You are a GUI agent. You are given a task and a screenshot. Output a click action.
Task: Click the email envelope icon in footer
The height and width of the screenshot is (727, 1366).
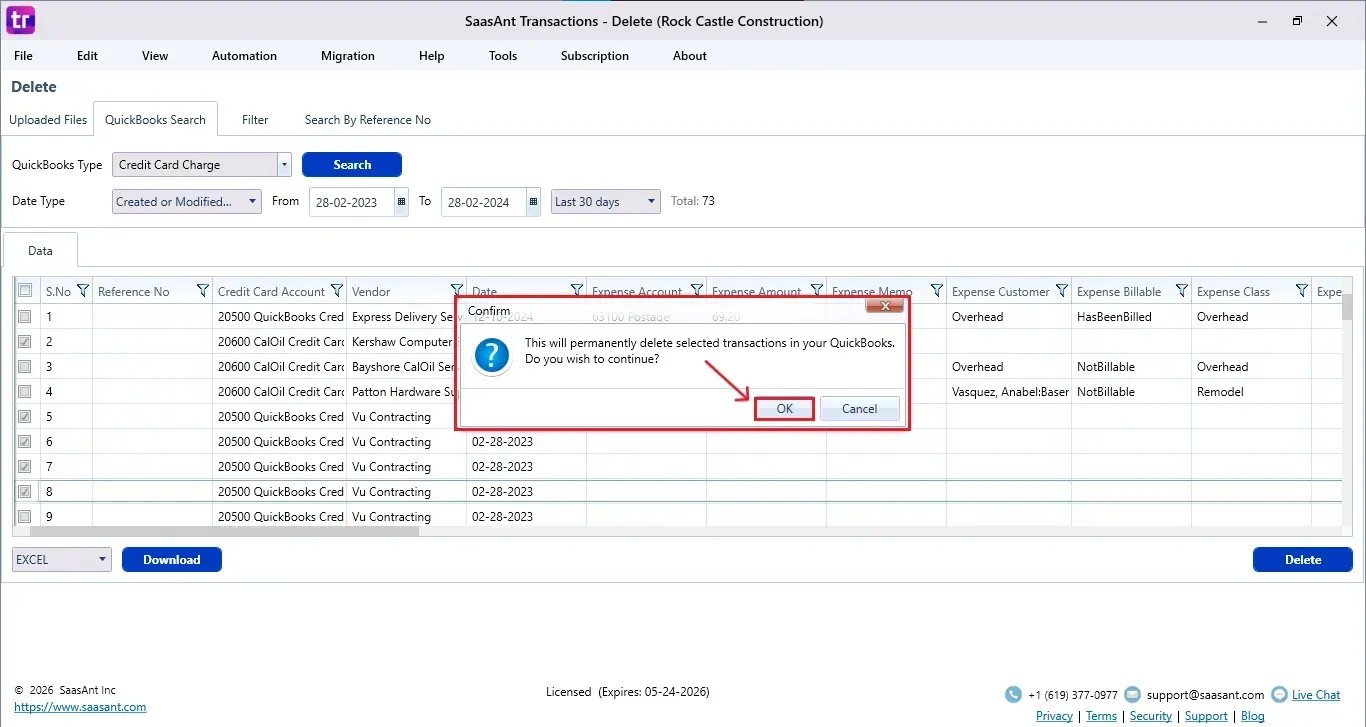tap(1132, 694)
